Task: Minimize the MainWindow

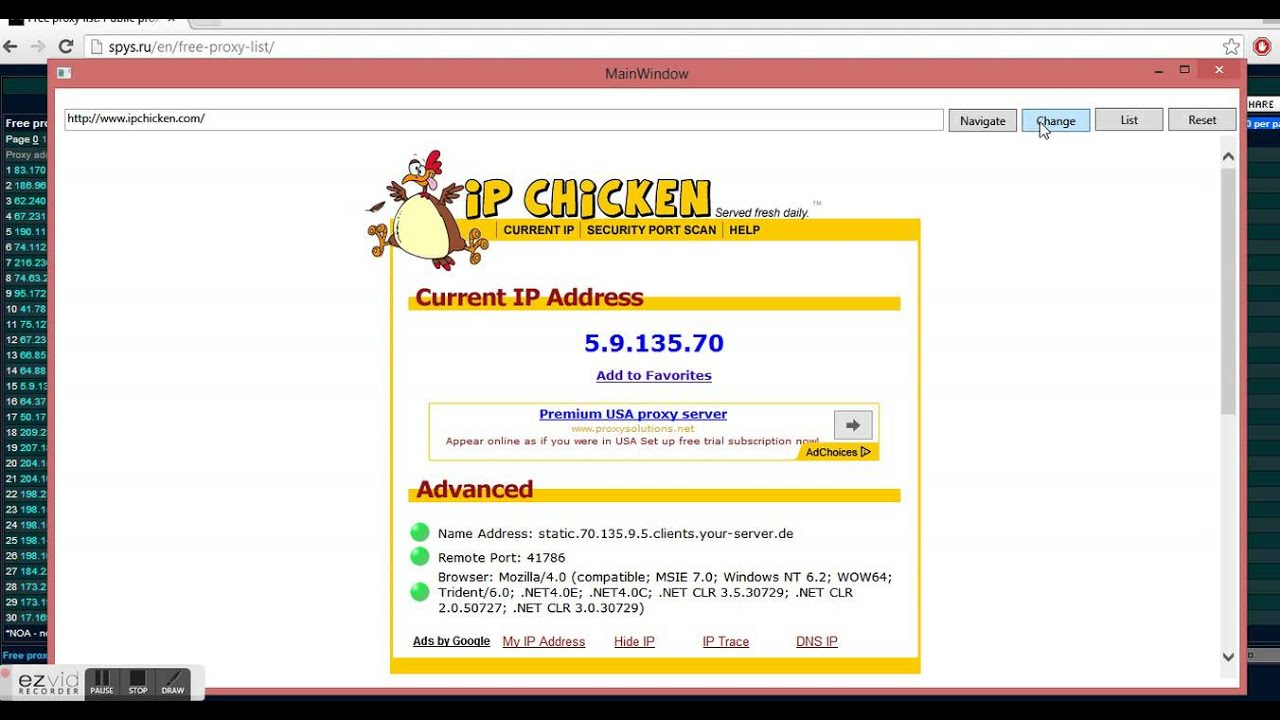Action: tap(1159, 71)
